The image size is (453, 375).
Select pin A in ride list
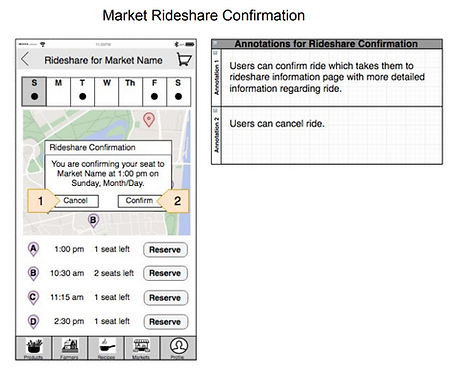point(33,249)
